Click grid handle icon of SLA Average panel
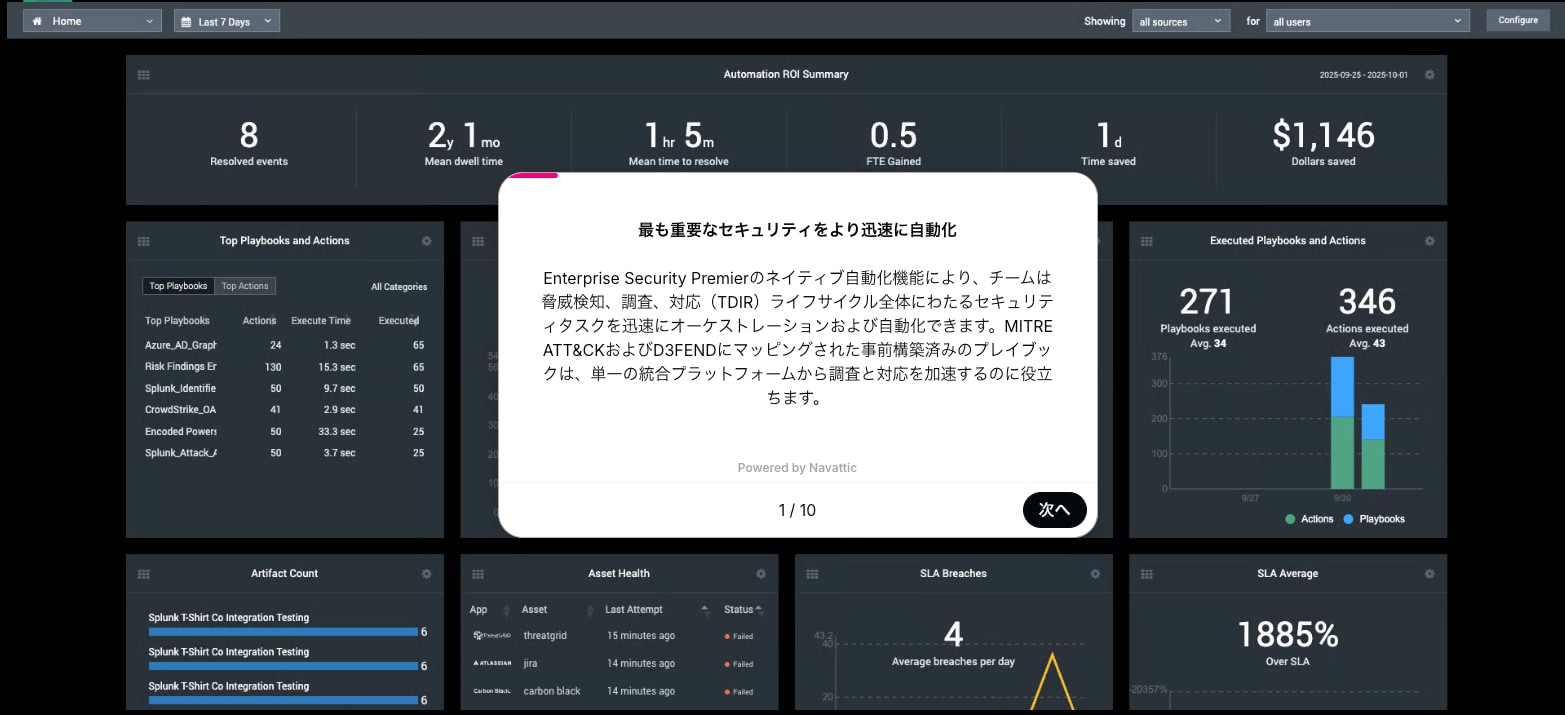This screenshot has height=715, width=1565. pos(1147,574)
